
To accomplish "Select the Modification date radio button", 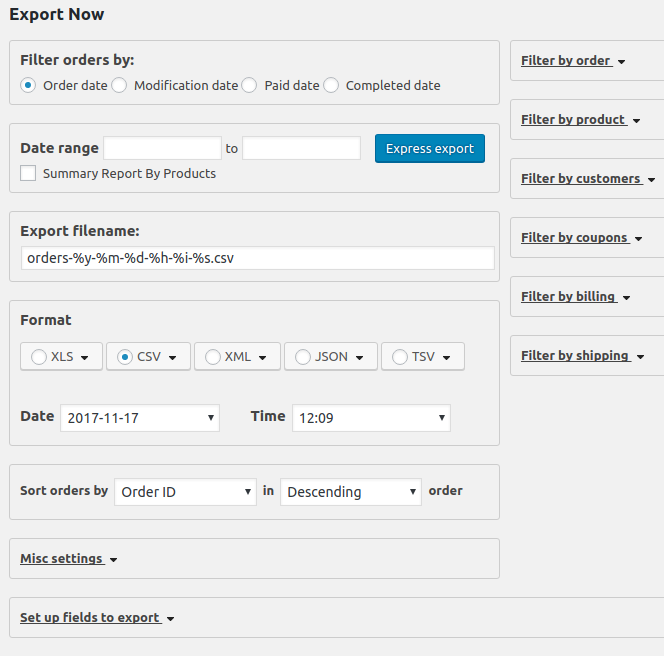I will pos(119,85).
